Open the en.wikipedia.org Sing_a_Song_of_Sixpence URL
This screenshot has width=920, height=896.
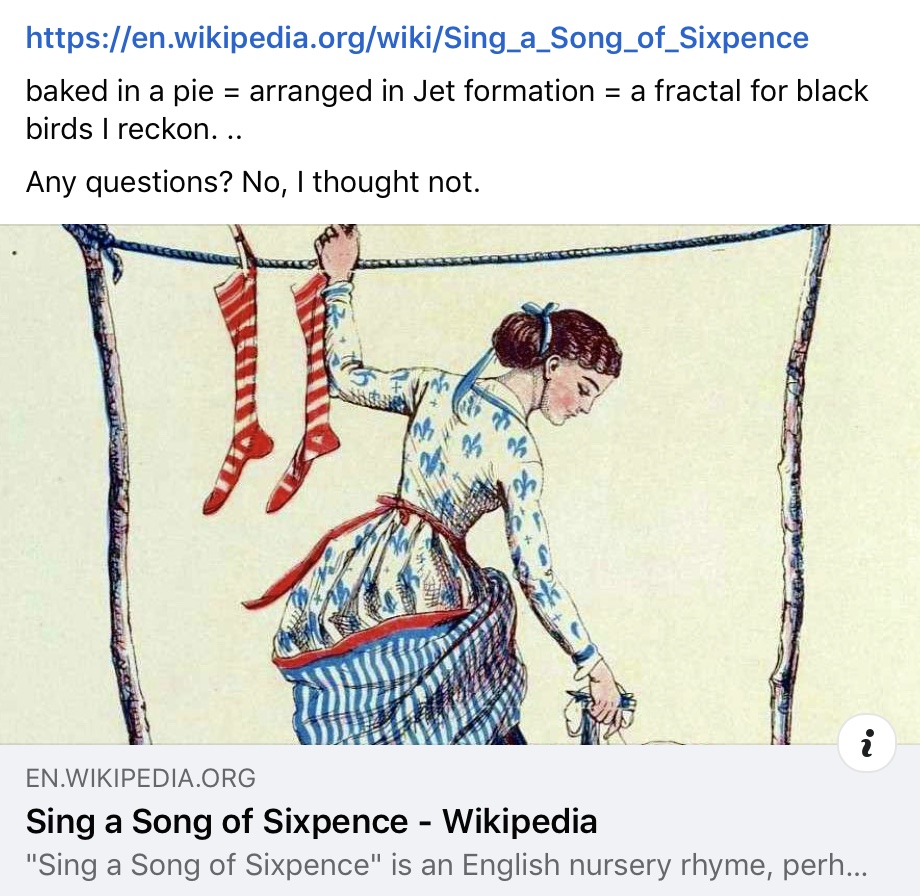(417, 38)
